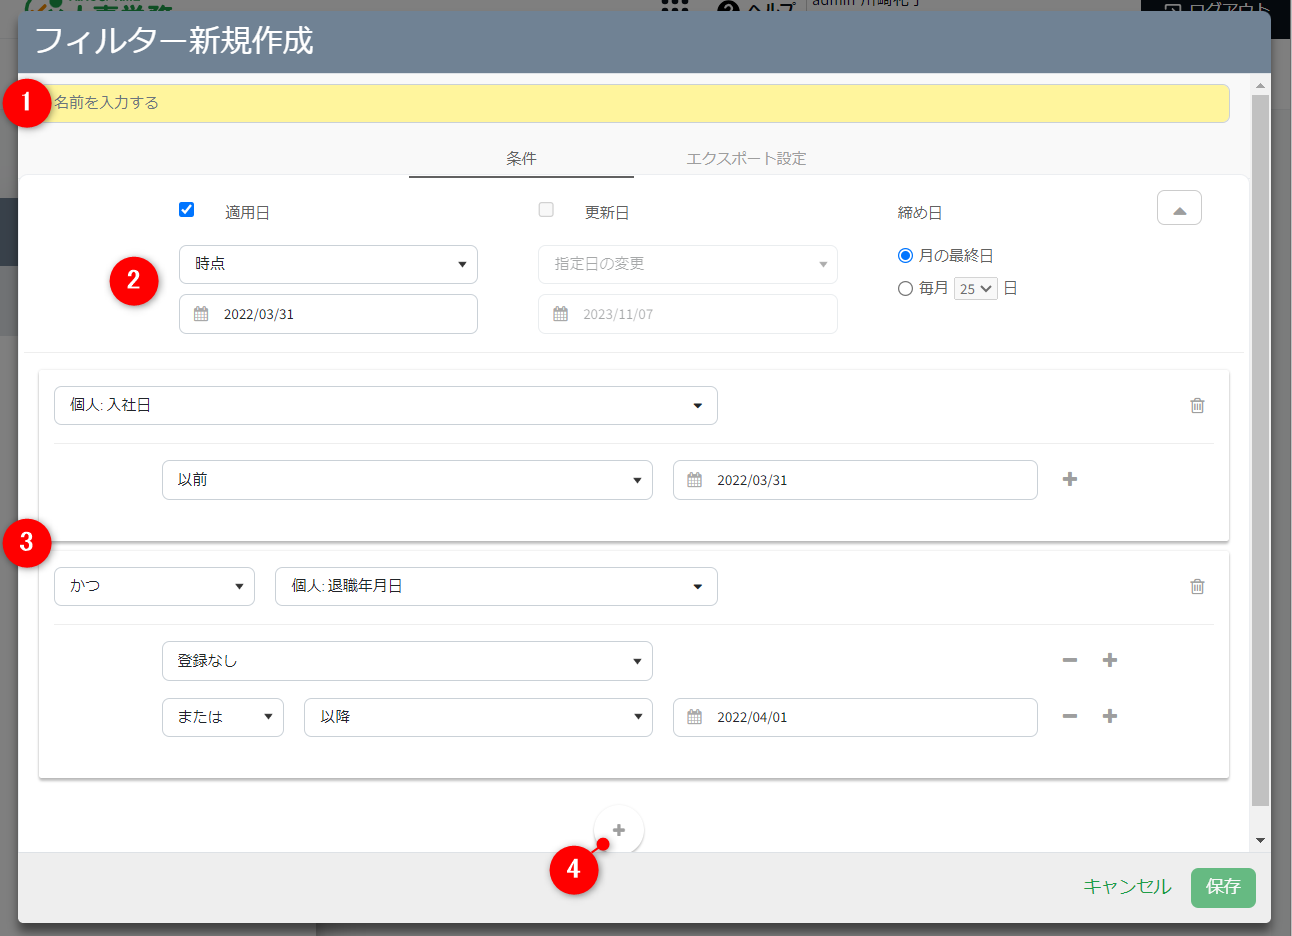Screen dimensions: 1292x936
Task: Delete the 個人: 入社日 condition with trash icon
Action: pyautogui.click(x=1197, y=406)
